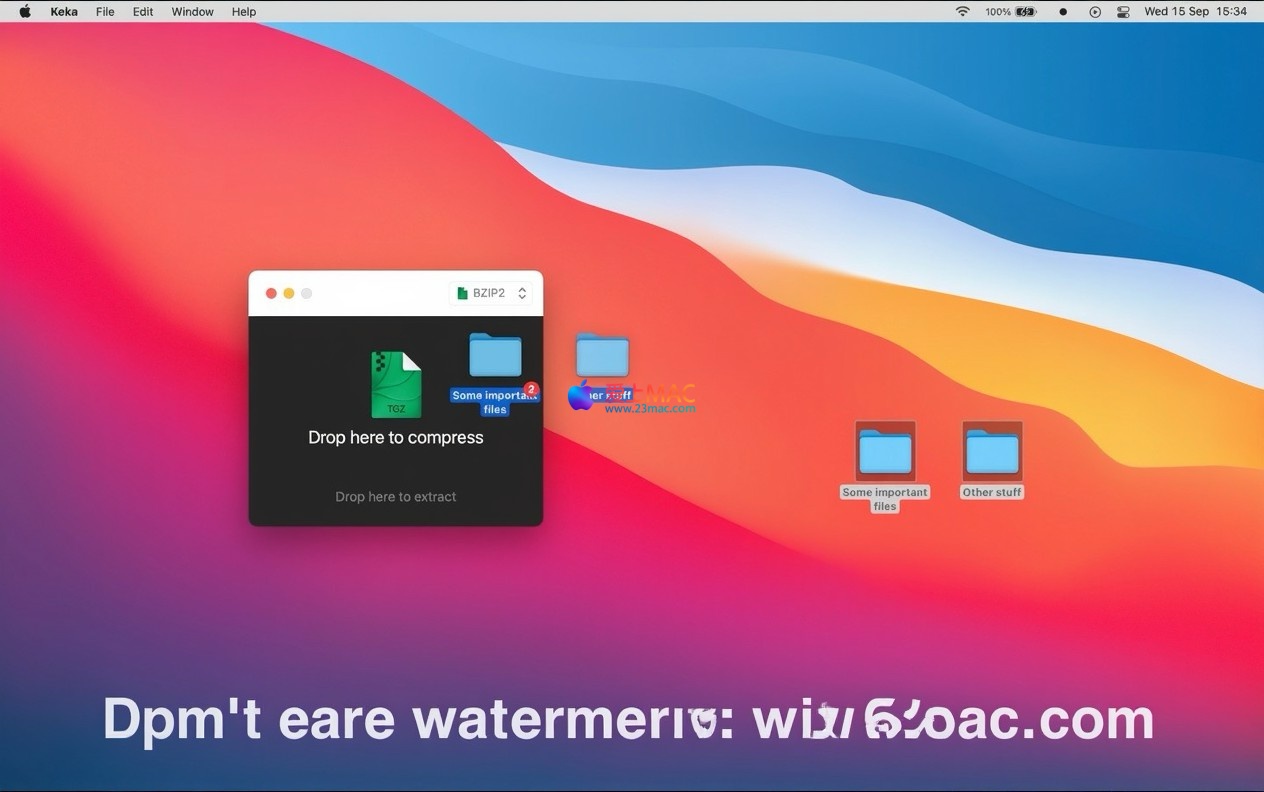Click the green TGZ archive icon
Screen dimensions: 1264x792
tap(396, 385)
